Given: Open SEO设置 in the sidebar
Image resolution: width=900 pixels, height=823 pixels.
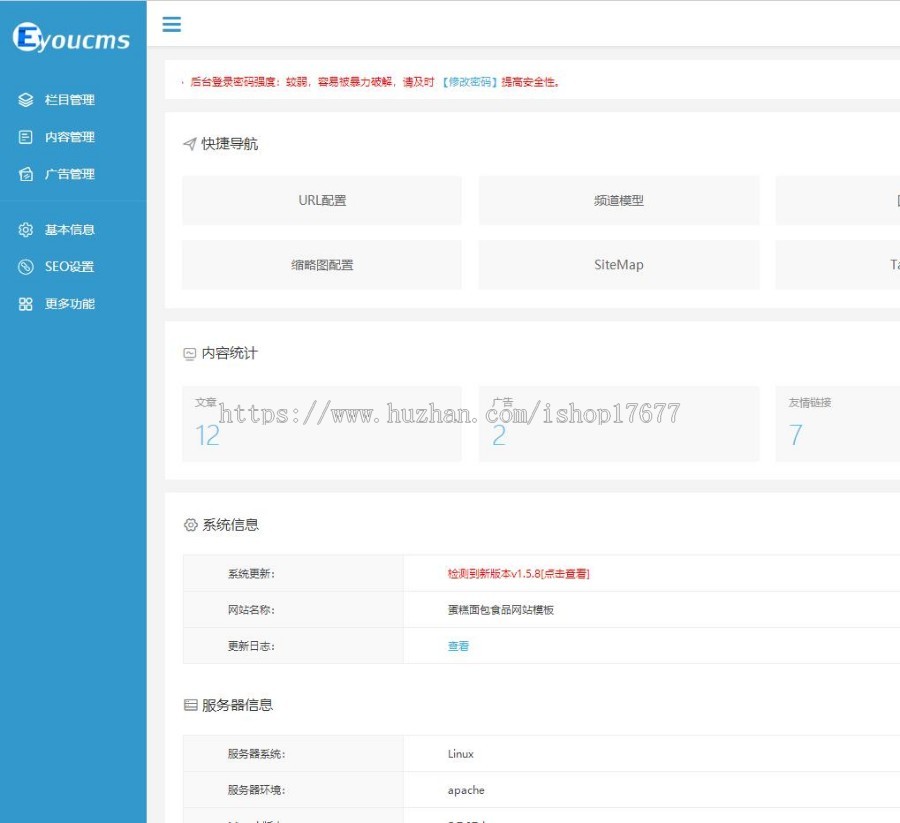Looking at the screenshot, I should coord(69,267).
